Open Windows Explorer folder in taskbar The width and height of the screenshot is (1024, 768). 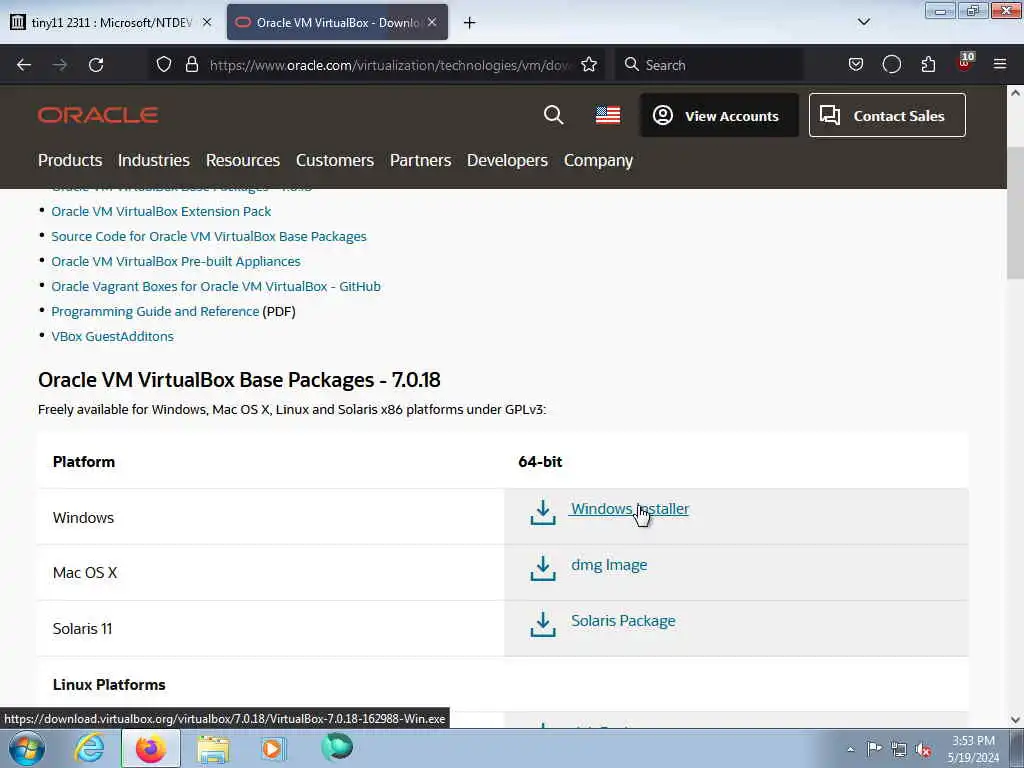(213, 749)
